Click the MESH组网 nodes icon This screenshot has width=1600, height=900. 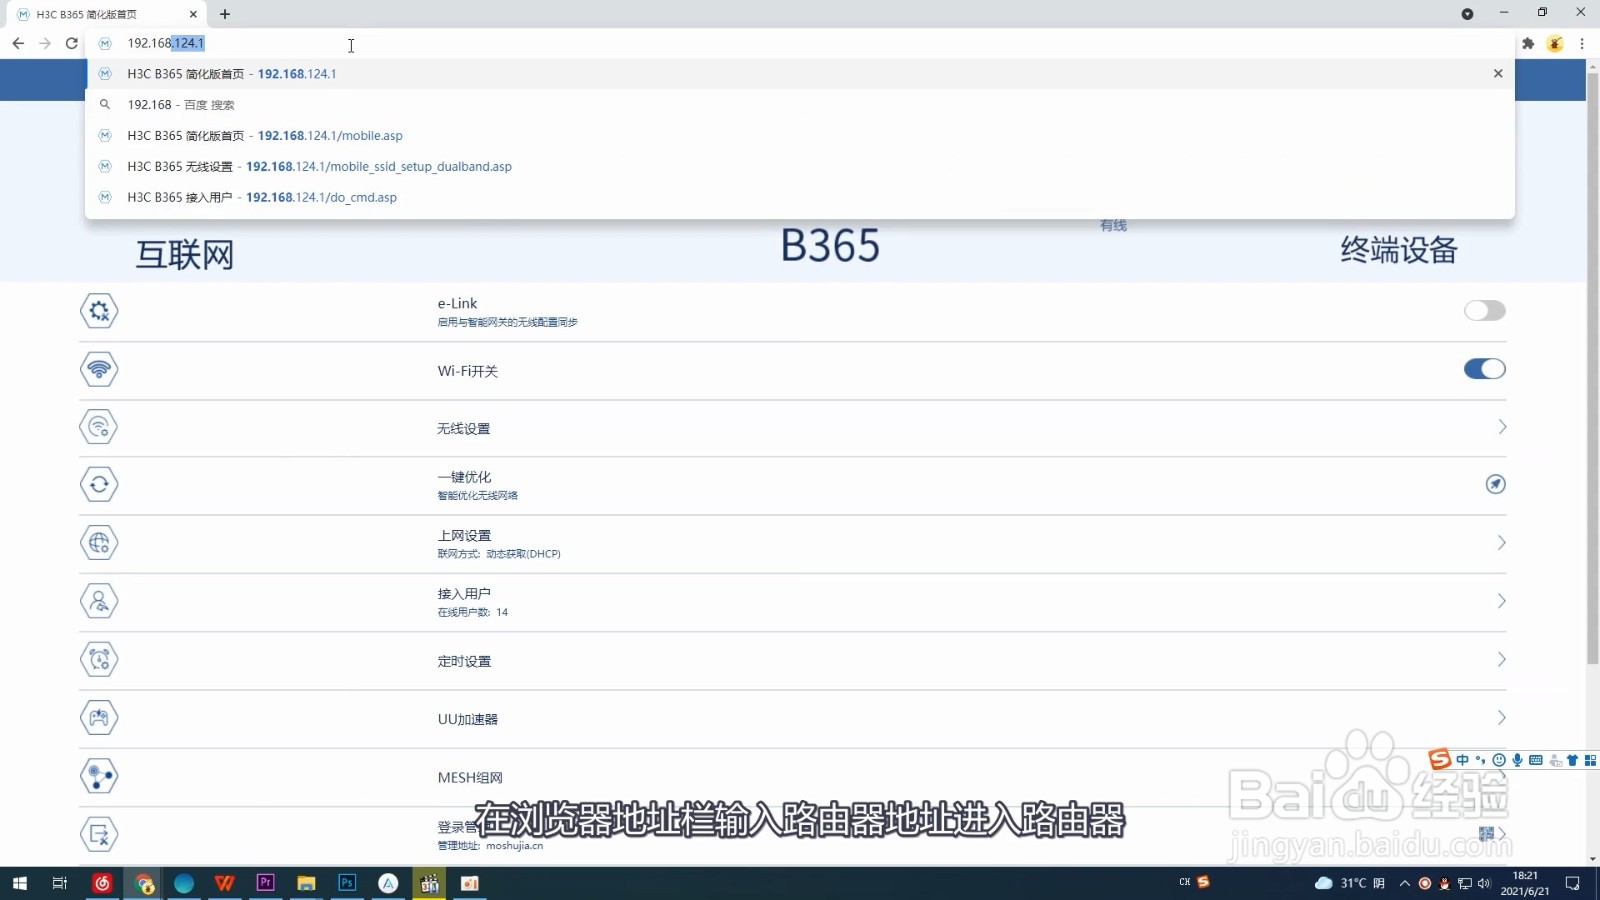(99, 776)
